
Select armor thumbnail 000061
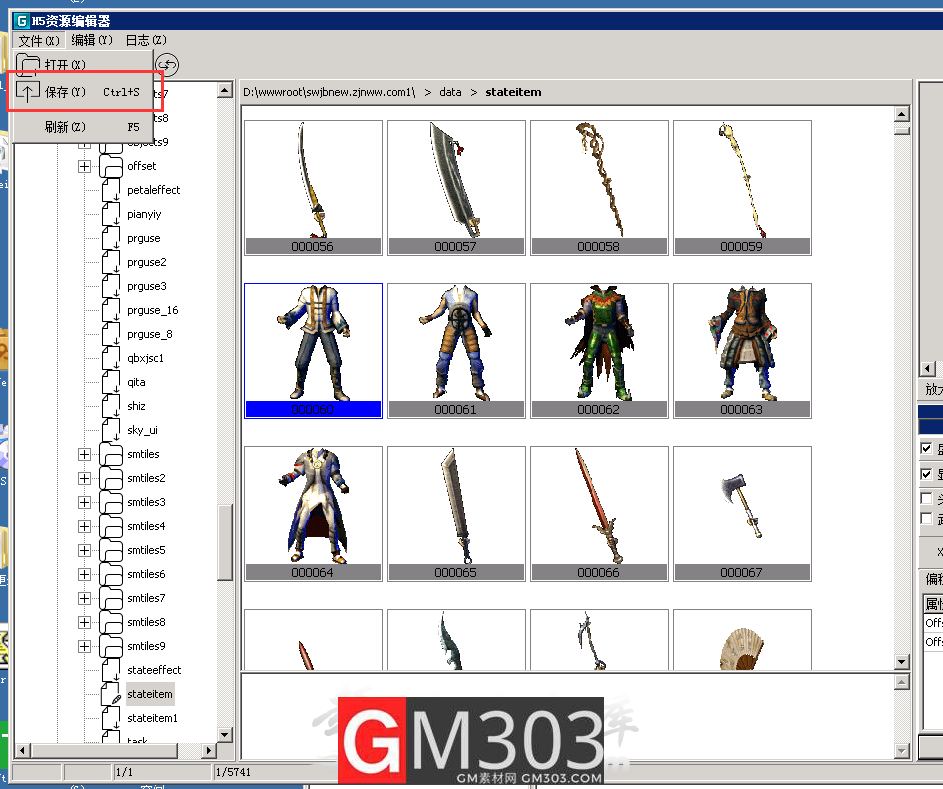tap(456, 351)
